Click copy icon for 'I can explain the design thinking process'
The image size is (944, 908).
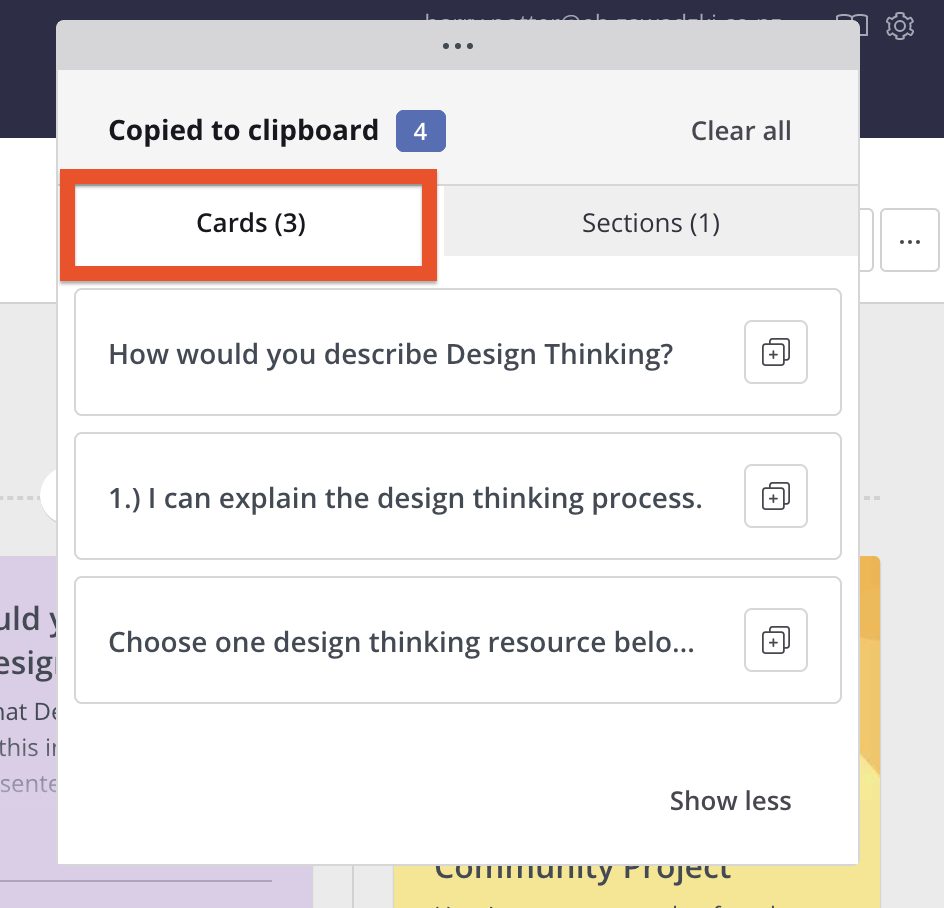coord(775,496)
